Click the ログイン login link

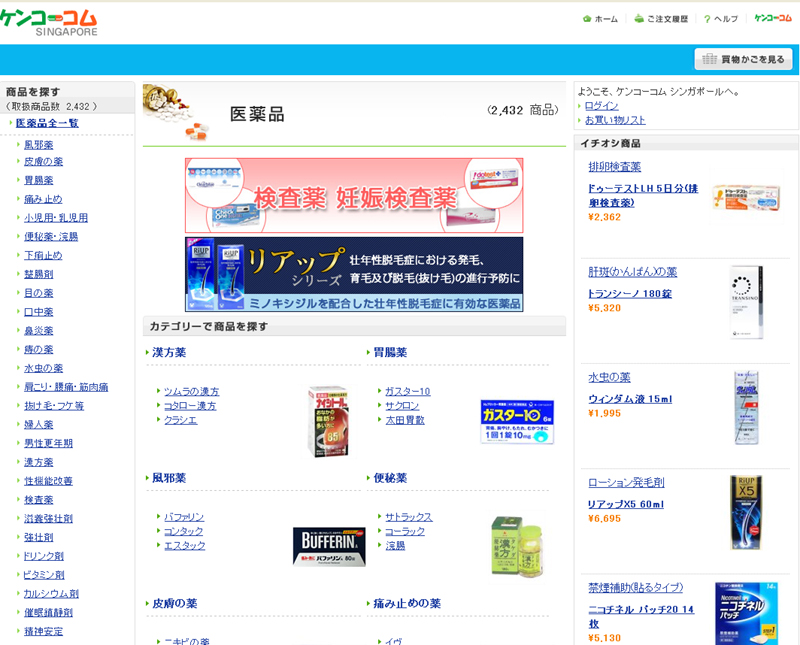(x=601, y=106)
